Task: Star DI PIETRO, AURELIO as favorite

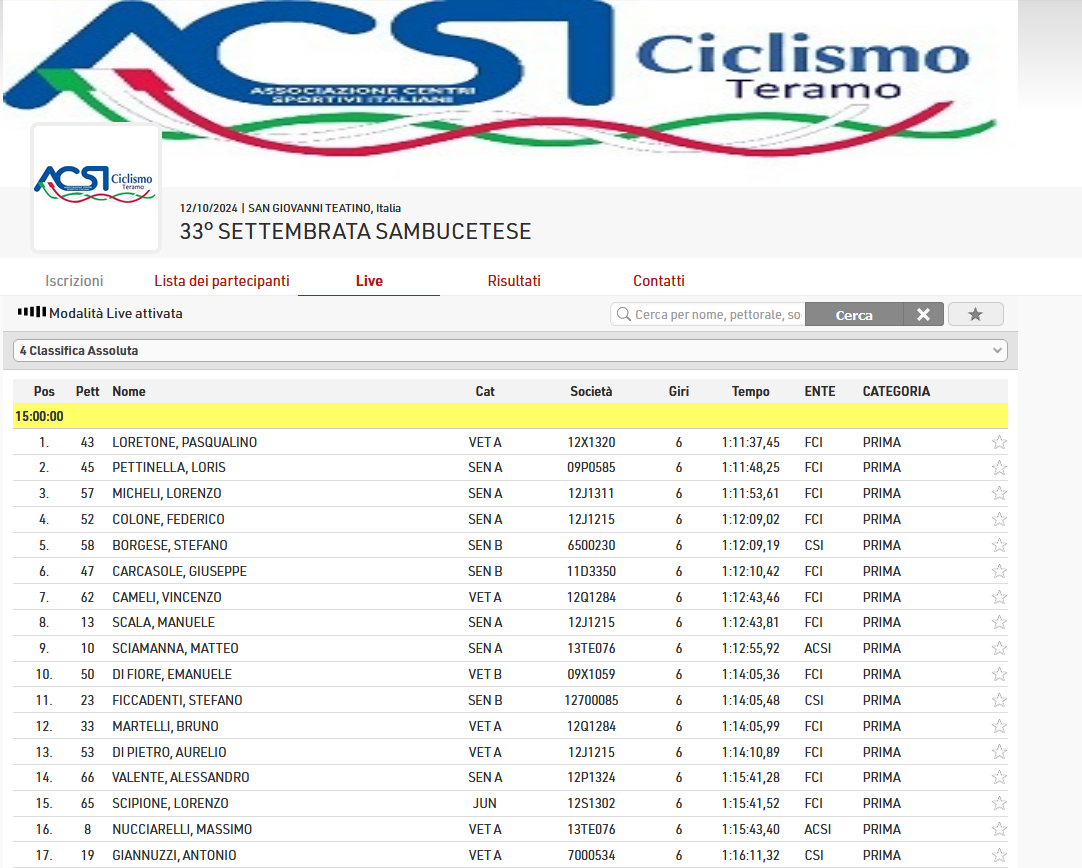Action: pyautogui.click(x=999, y=752)
